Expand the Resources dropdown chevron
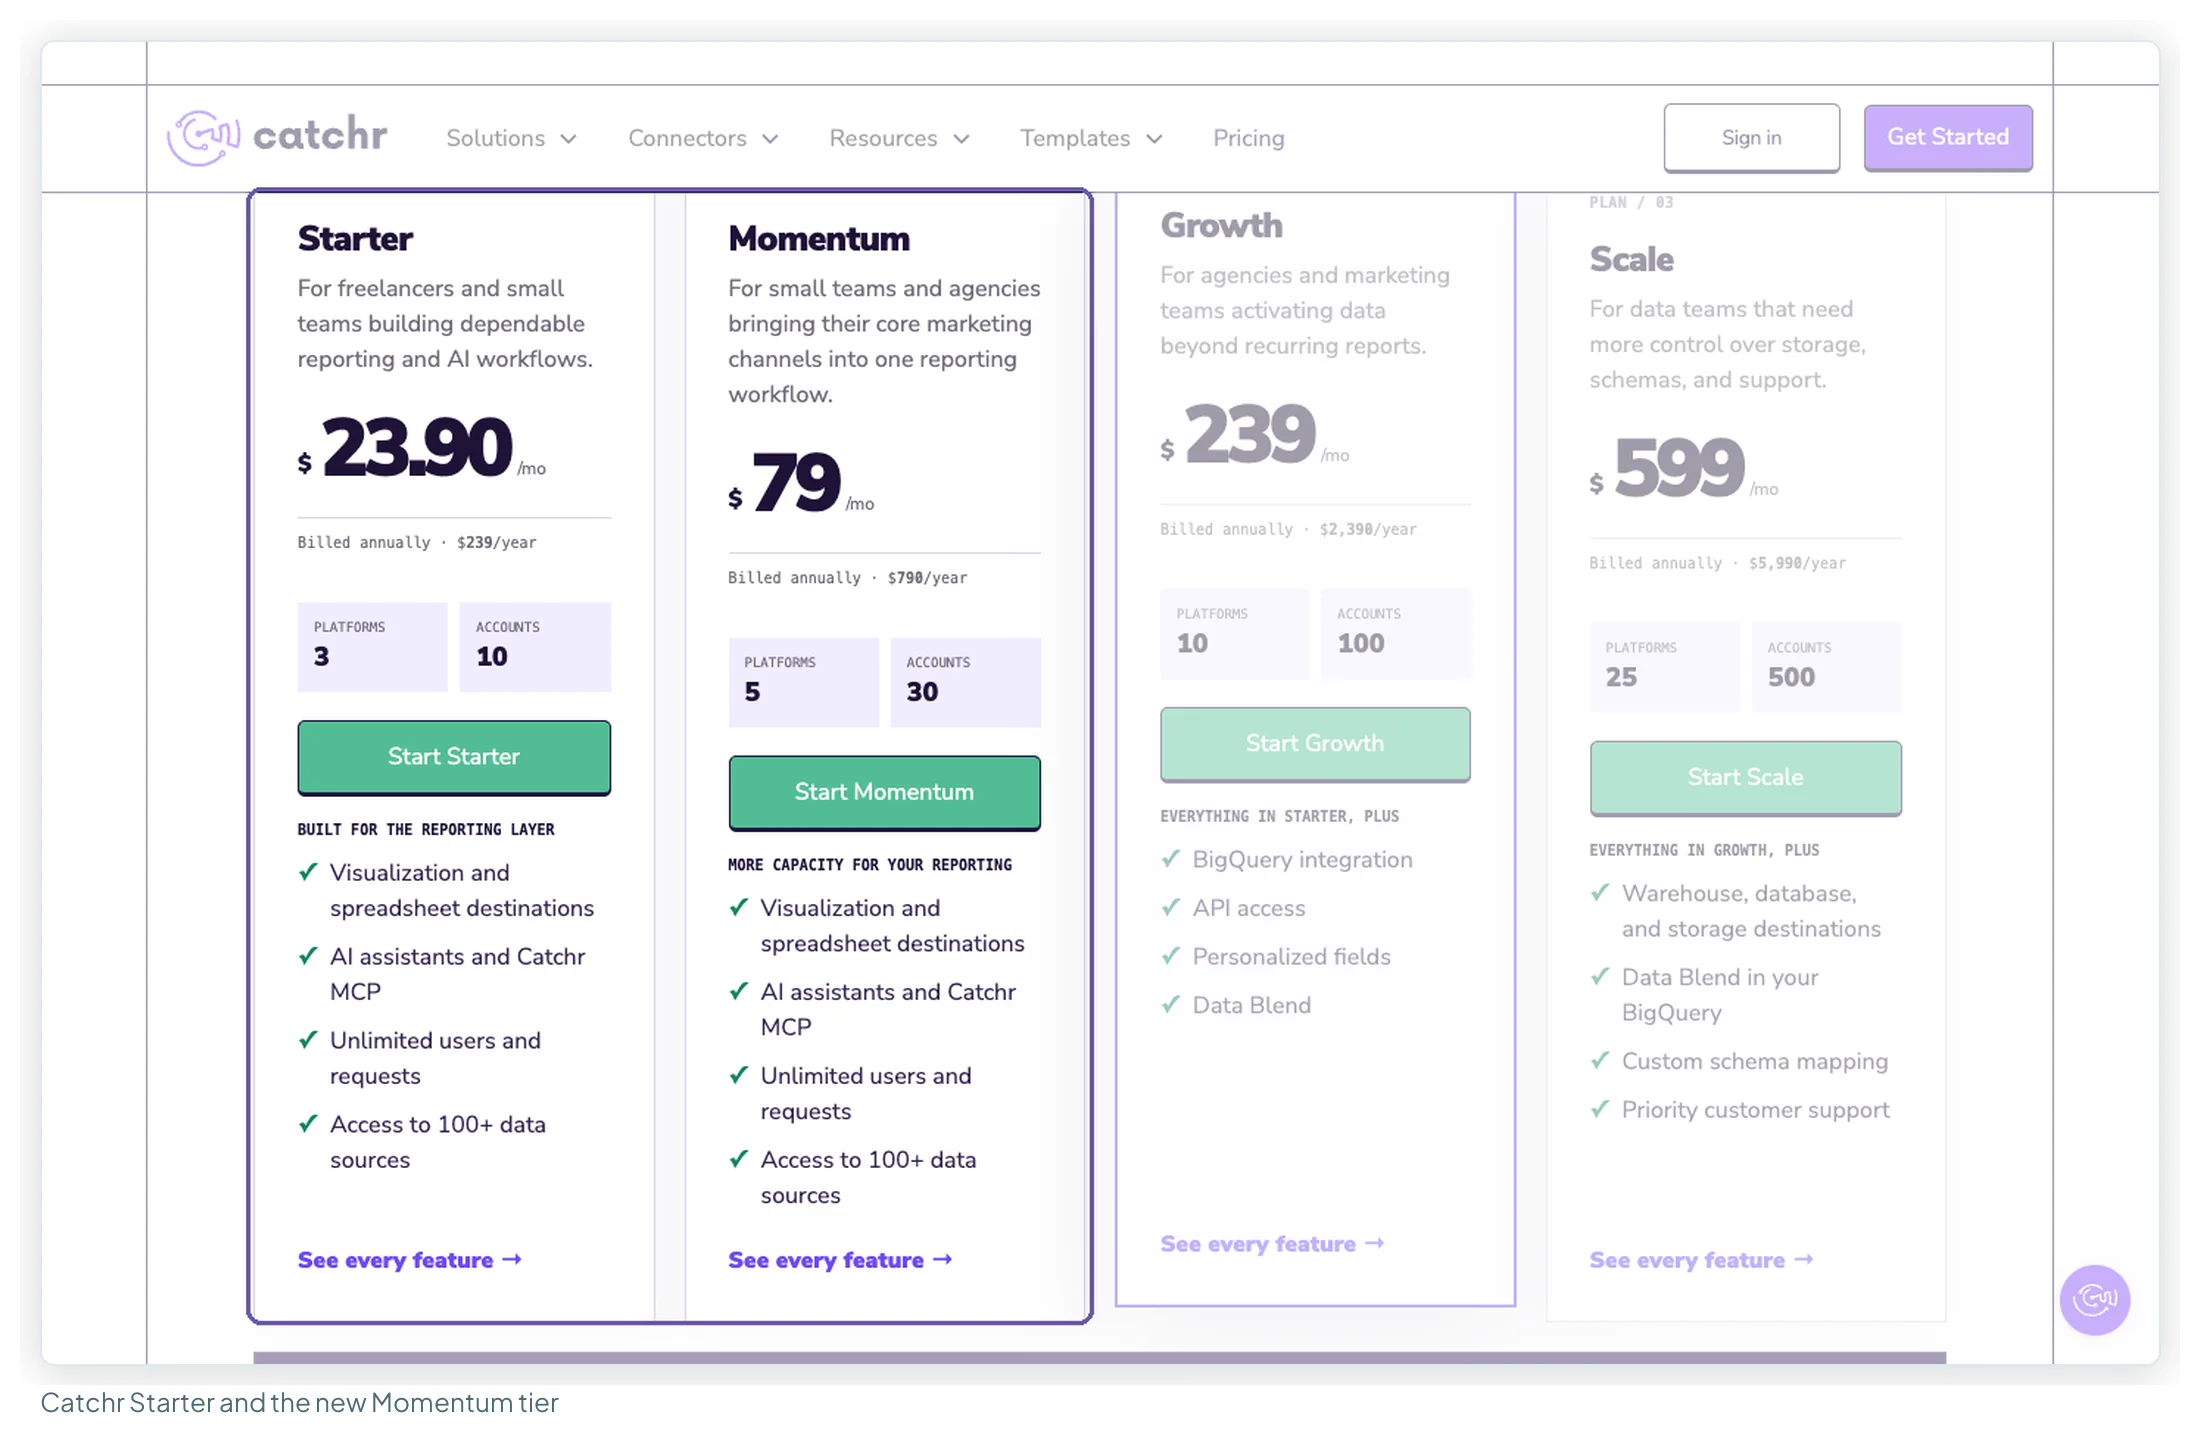This screenshot has height=1439, width=2200. (x=961, y=139)
